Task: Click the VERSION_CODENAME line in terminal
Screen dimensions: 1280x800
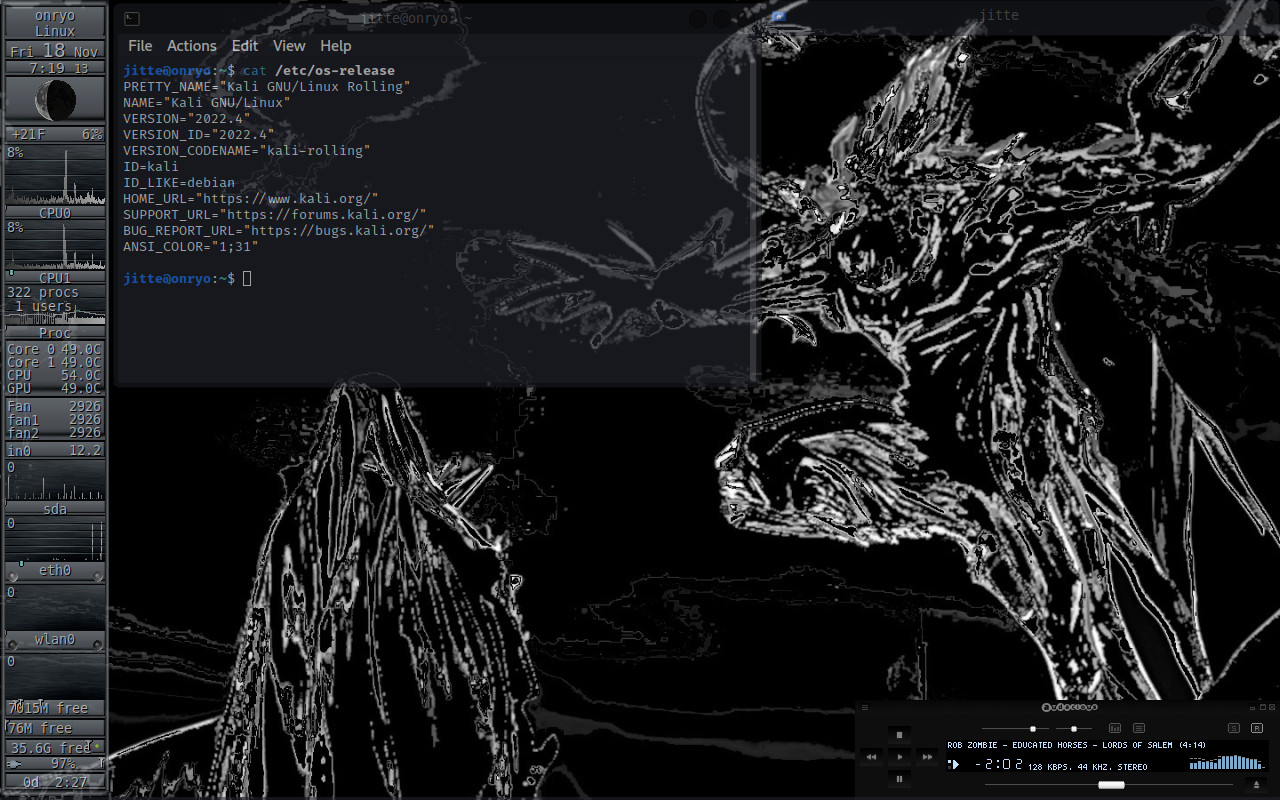Action: click(247, 151)
